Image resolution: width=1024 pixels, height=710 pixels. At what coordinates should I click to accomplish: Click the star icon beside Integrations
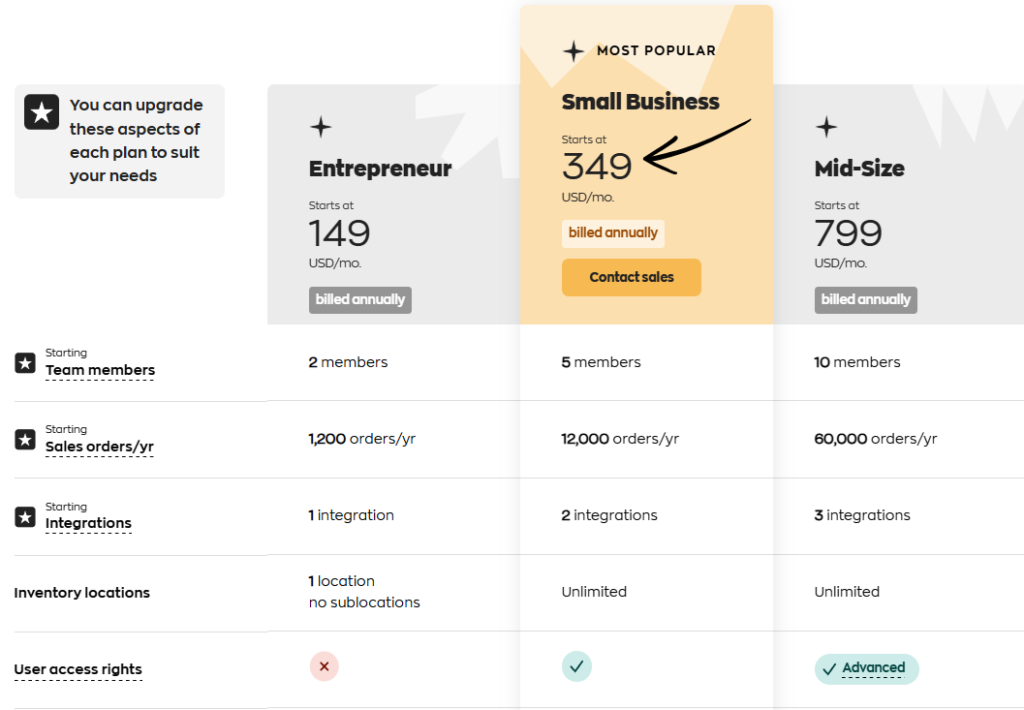click(25, 517)
